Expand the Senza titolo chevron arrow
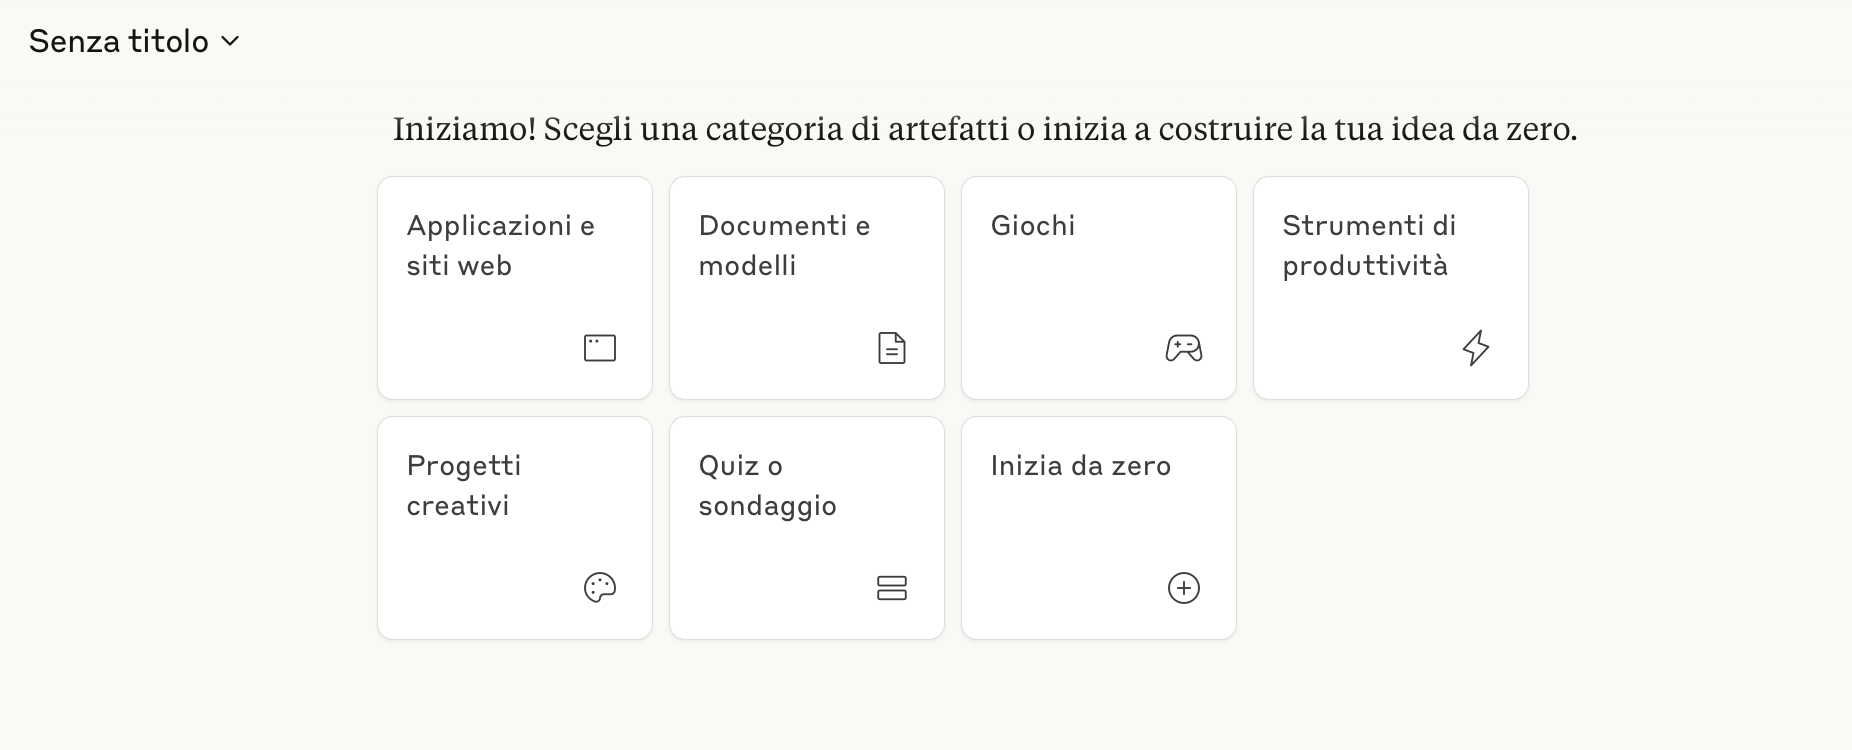1852x750 pixels. 230,42
